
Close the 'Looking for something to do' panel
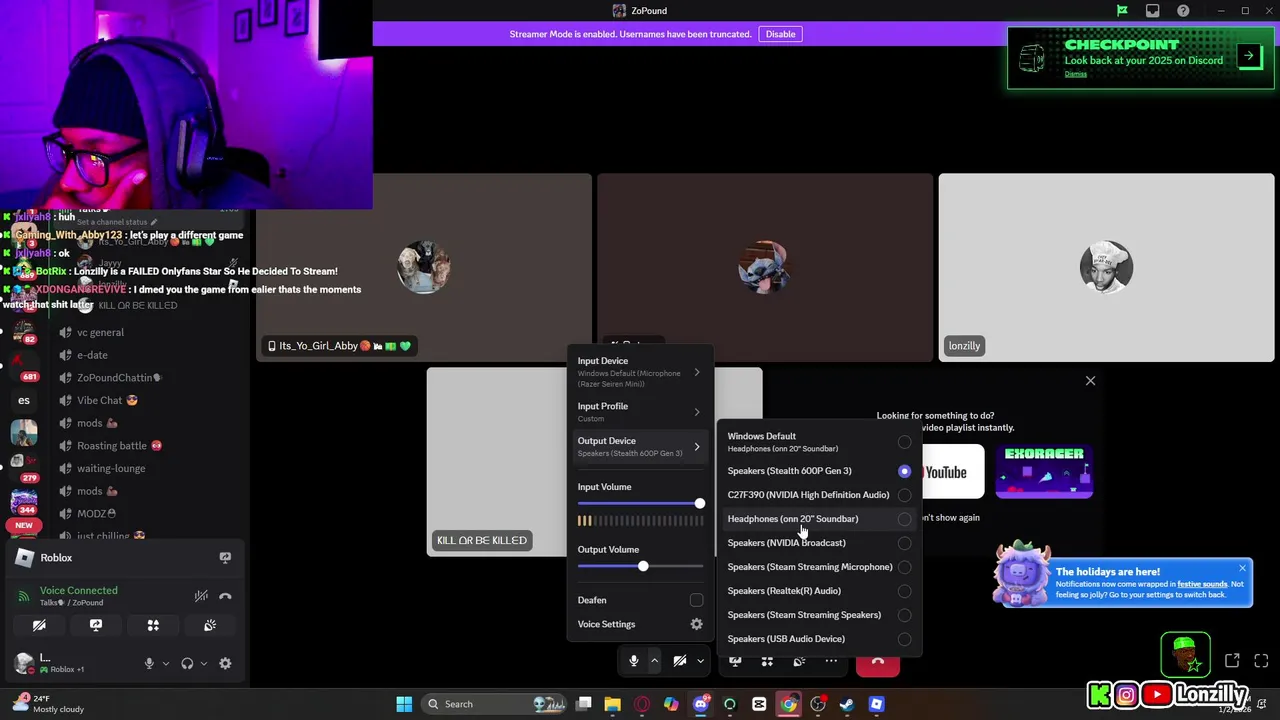[x=1090, y=381]
